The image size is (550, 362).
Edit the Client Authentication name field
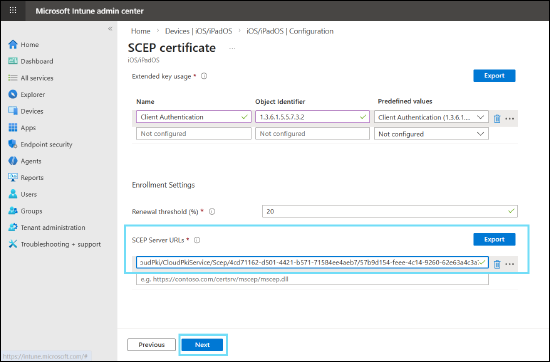tap(194, 117)
